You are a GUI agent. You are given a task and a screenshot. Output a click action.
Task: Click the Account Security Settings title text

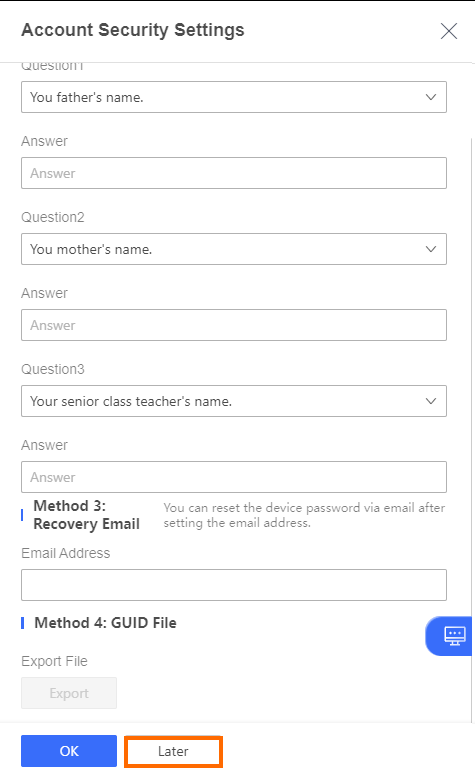pyautogui.click(x=133, y=30)
